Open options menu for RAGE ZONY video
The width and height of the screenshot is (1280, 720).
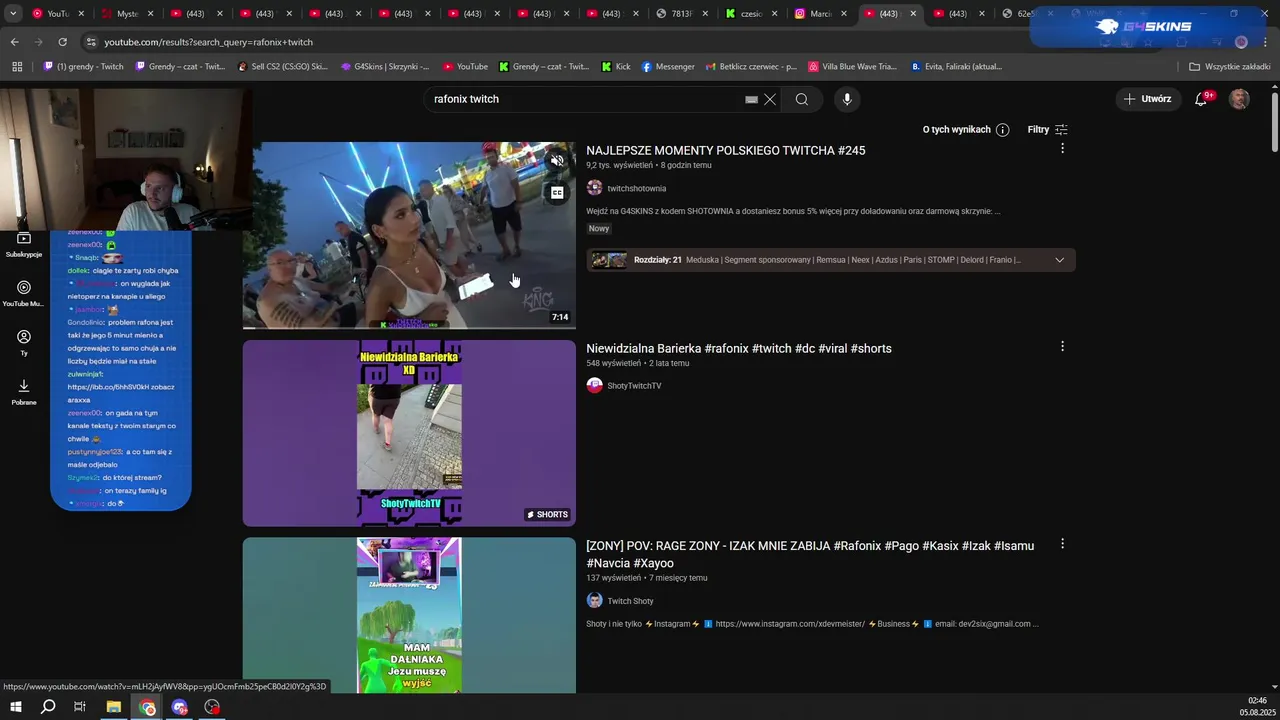tap(1062, 544)
